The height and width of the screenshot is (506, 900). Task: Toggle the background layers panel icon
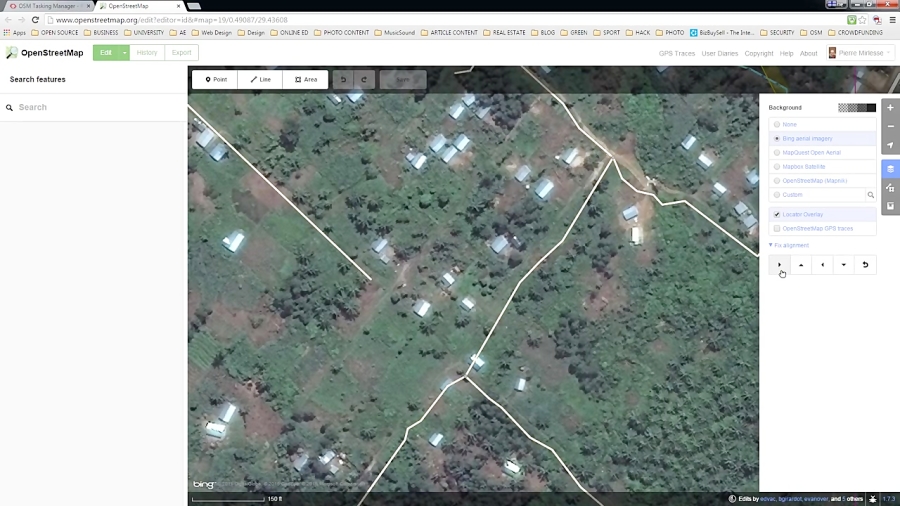click(x=890, y=169)
